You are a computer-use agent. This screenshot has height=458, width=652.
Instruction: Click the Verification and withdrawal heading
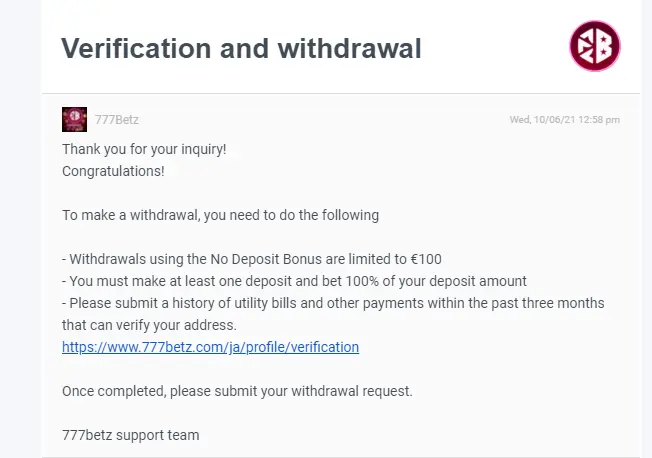(241, 48)
